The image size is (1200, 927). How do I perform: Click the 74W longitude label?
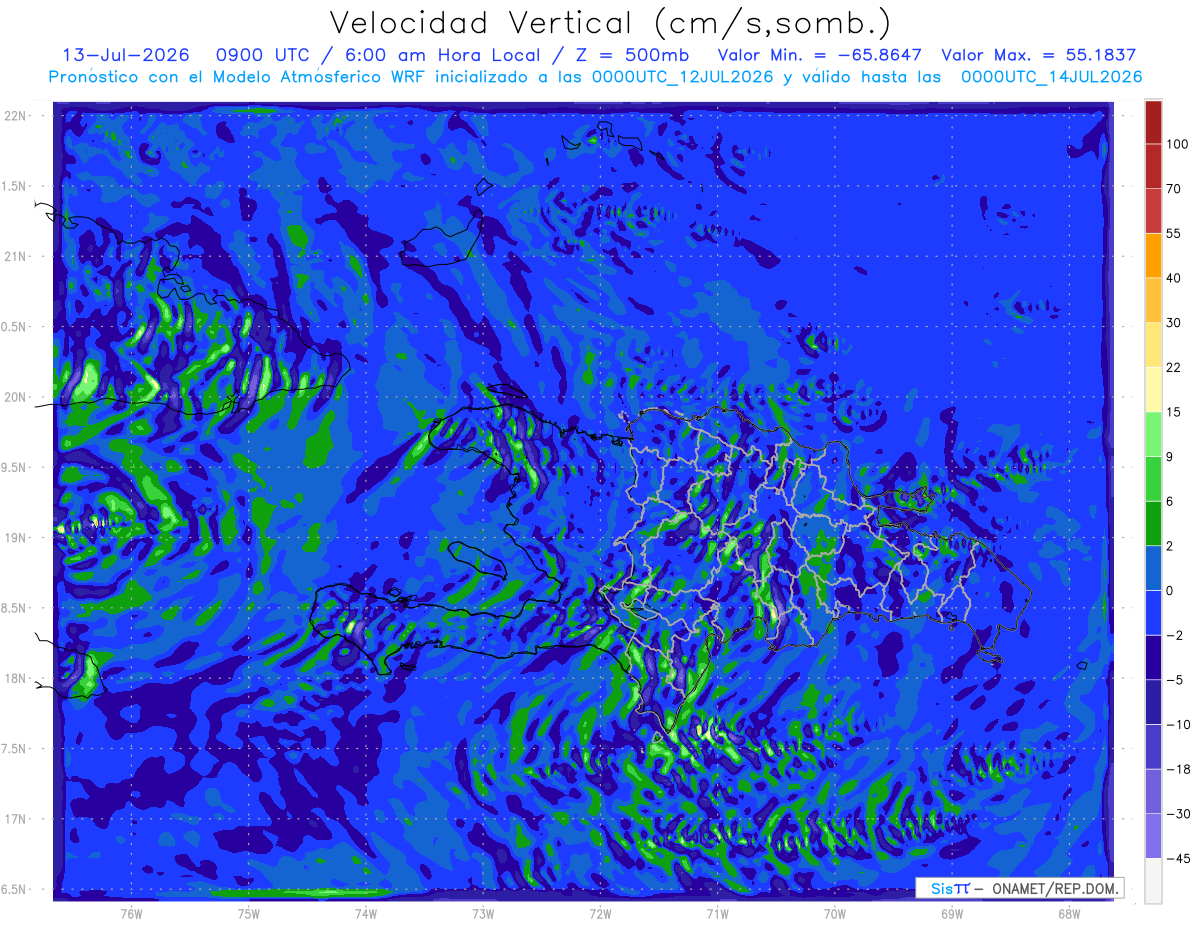click(x=365, y=913)
